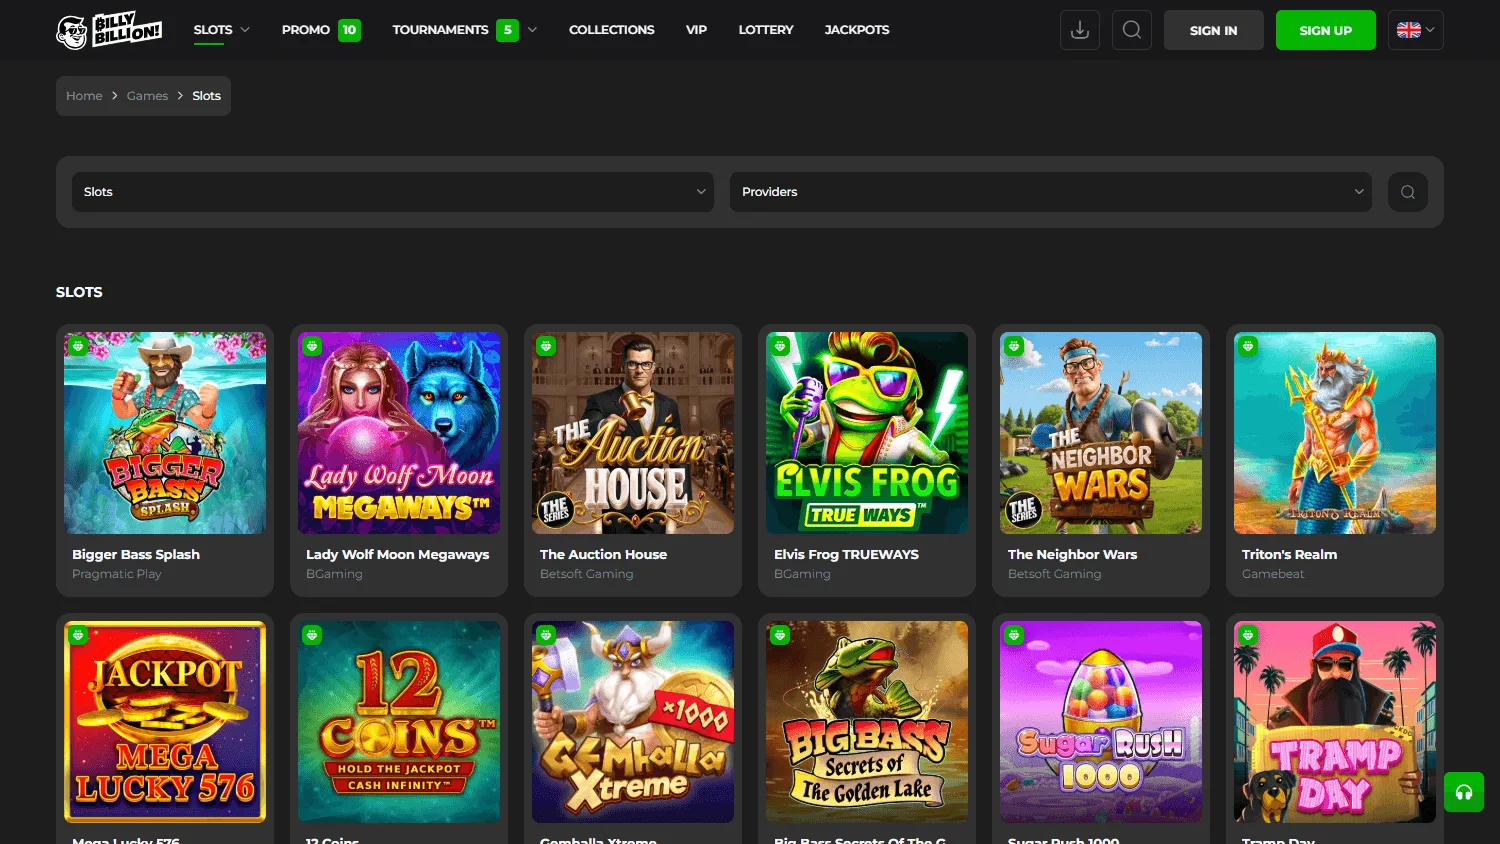Click the SIGN IN button
Viewport: 1500px width, 844px height.
[x=1214, y=30]
